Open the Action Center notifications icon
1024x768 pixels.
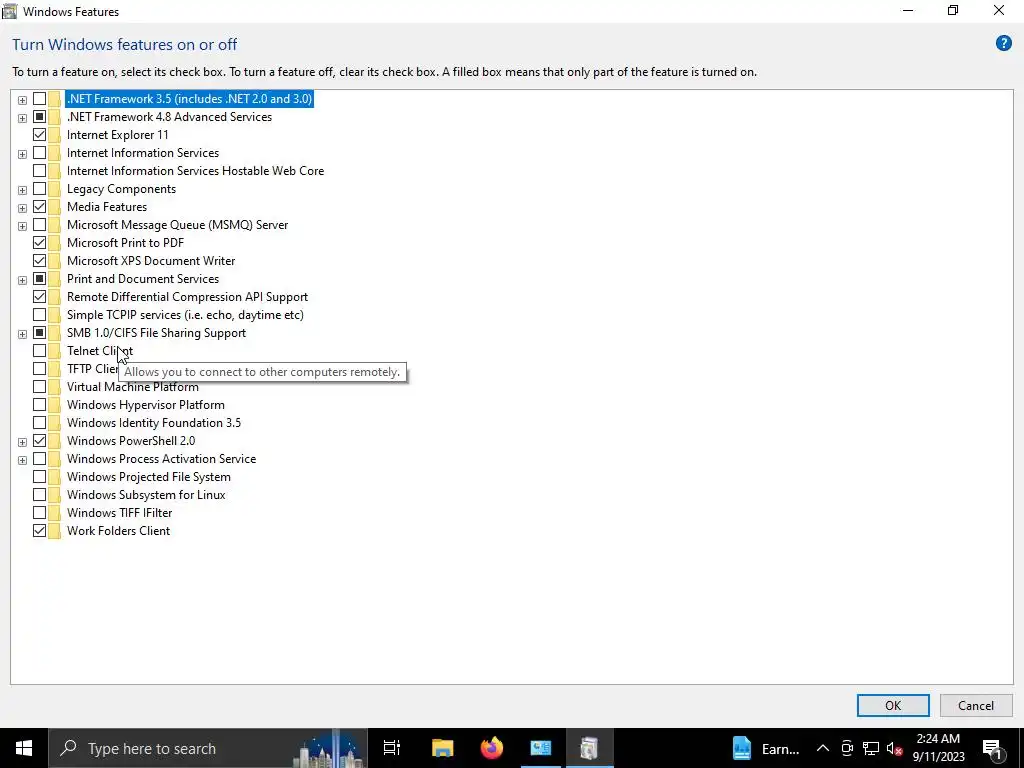tap(992, 748)
